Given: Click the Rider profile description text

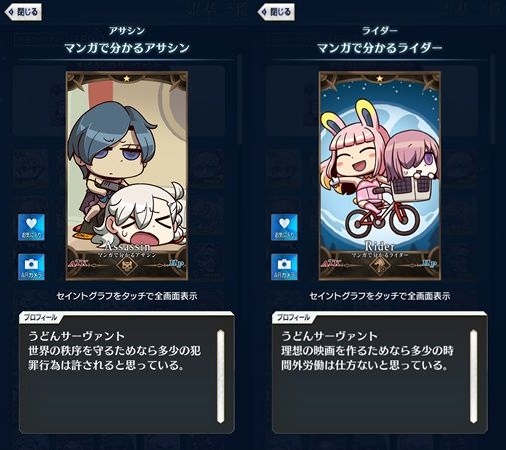Looking at the screenshot, I should (x=367, y=351).
